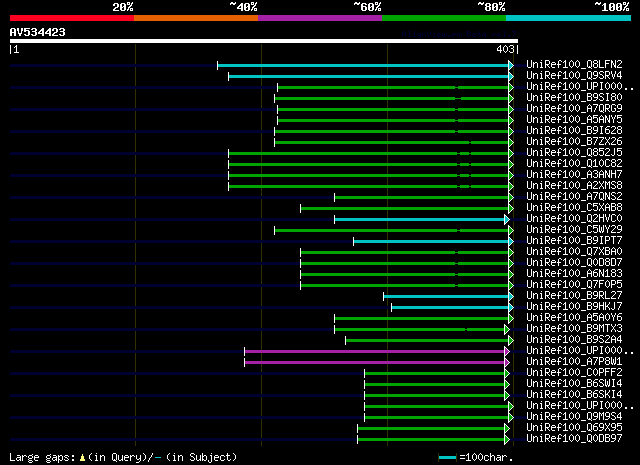Viewport: 640px width, 465px height.
Task: Click the UniRef100_C0PFF2 label
Action: 574,373
